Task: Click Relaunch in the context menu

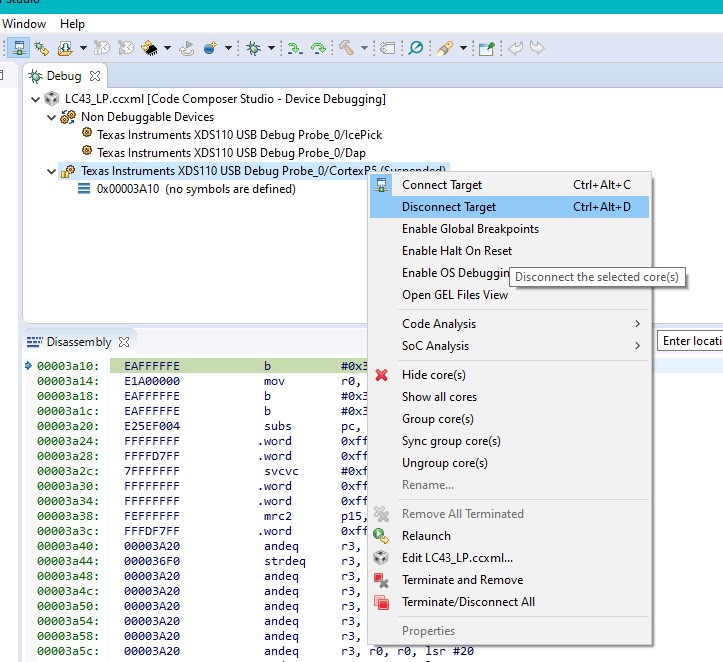Action: (x=510, y=536)
